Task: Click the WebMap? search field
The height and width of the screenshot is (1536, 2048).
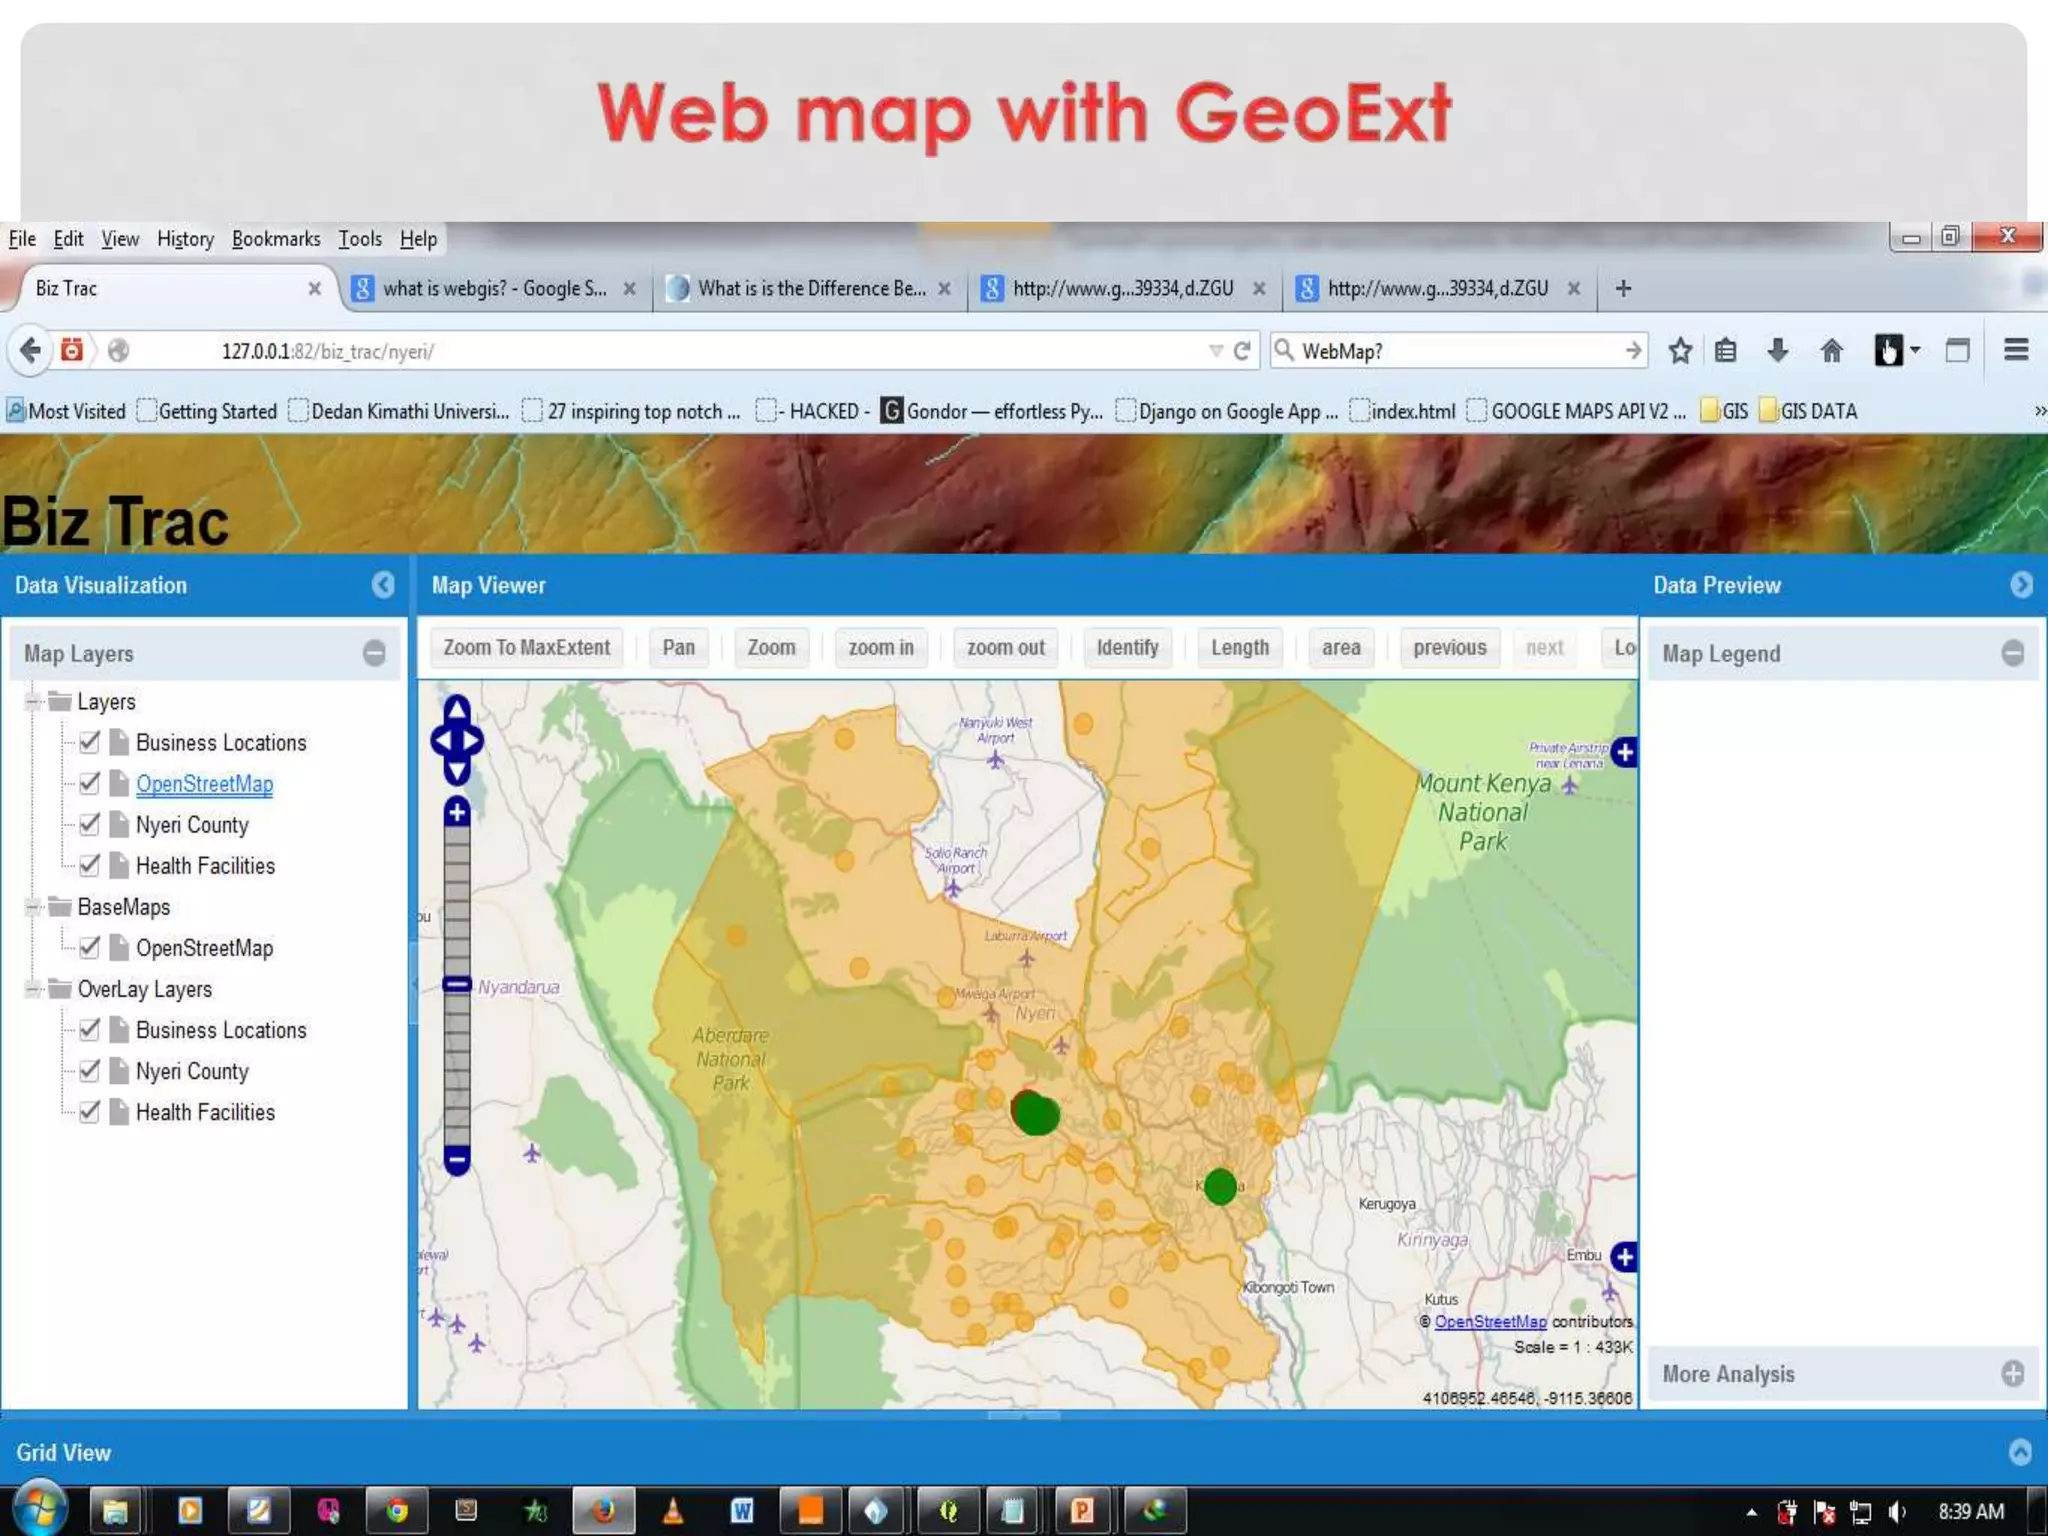Action: click(x=1458, y=351)
